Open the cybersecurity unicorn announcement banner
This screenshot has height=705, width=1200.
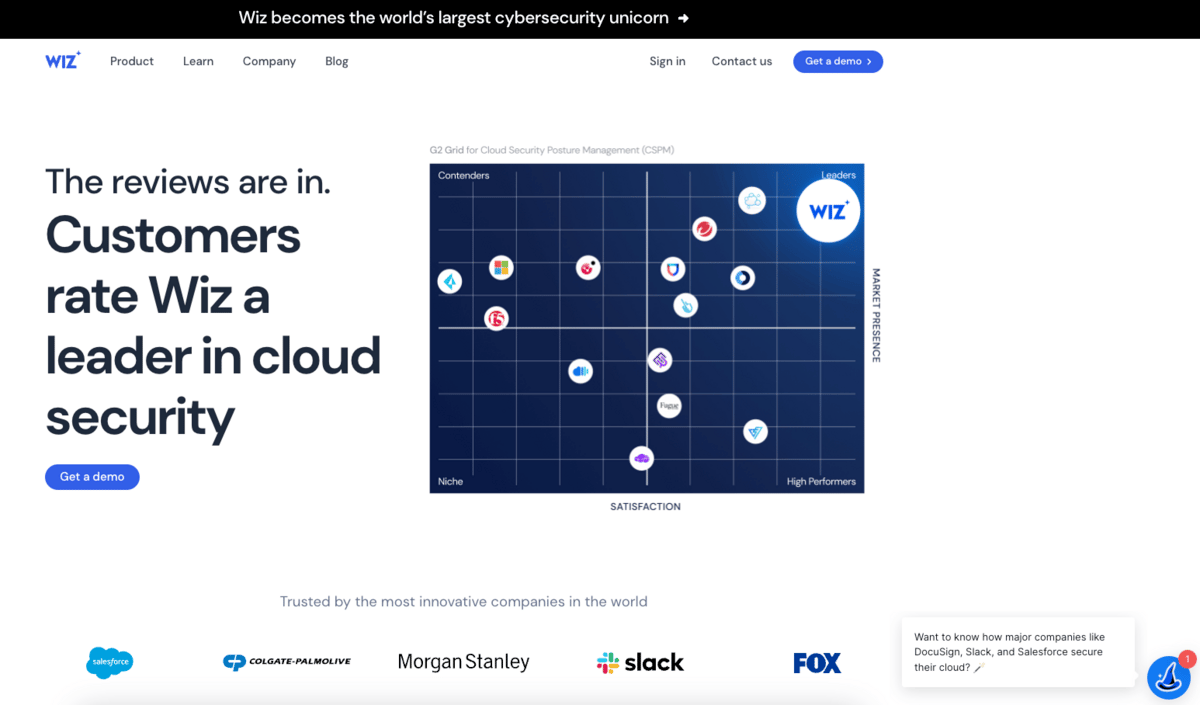tap(464, 18)
